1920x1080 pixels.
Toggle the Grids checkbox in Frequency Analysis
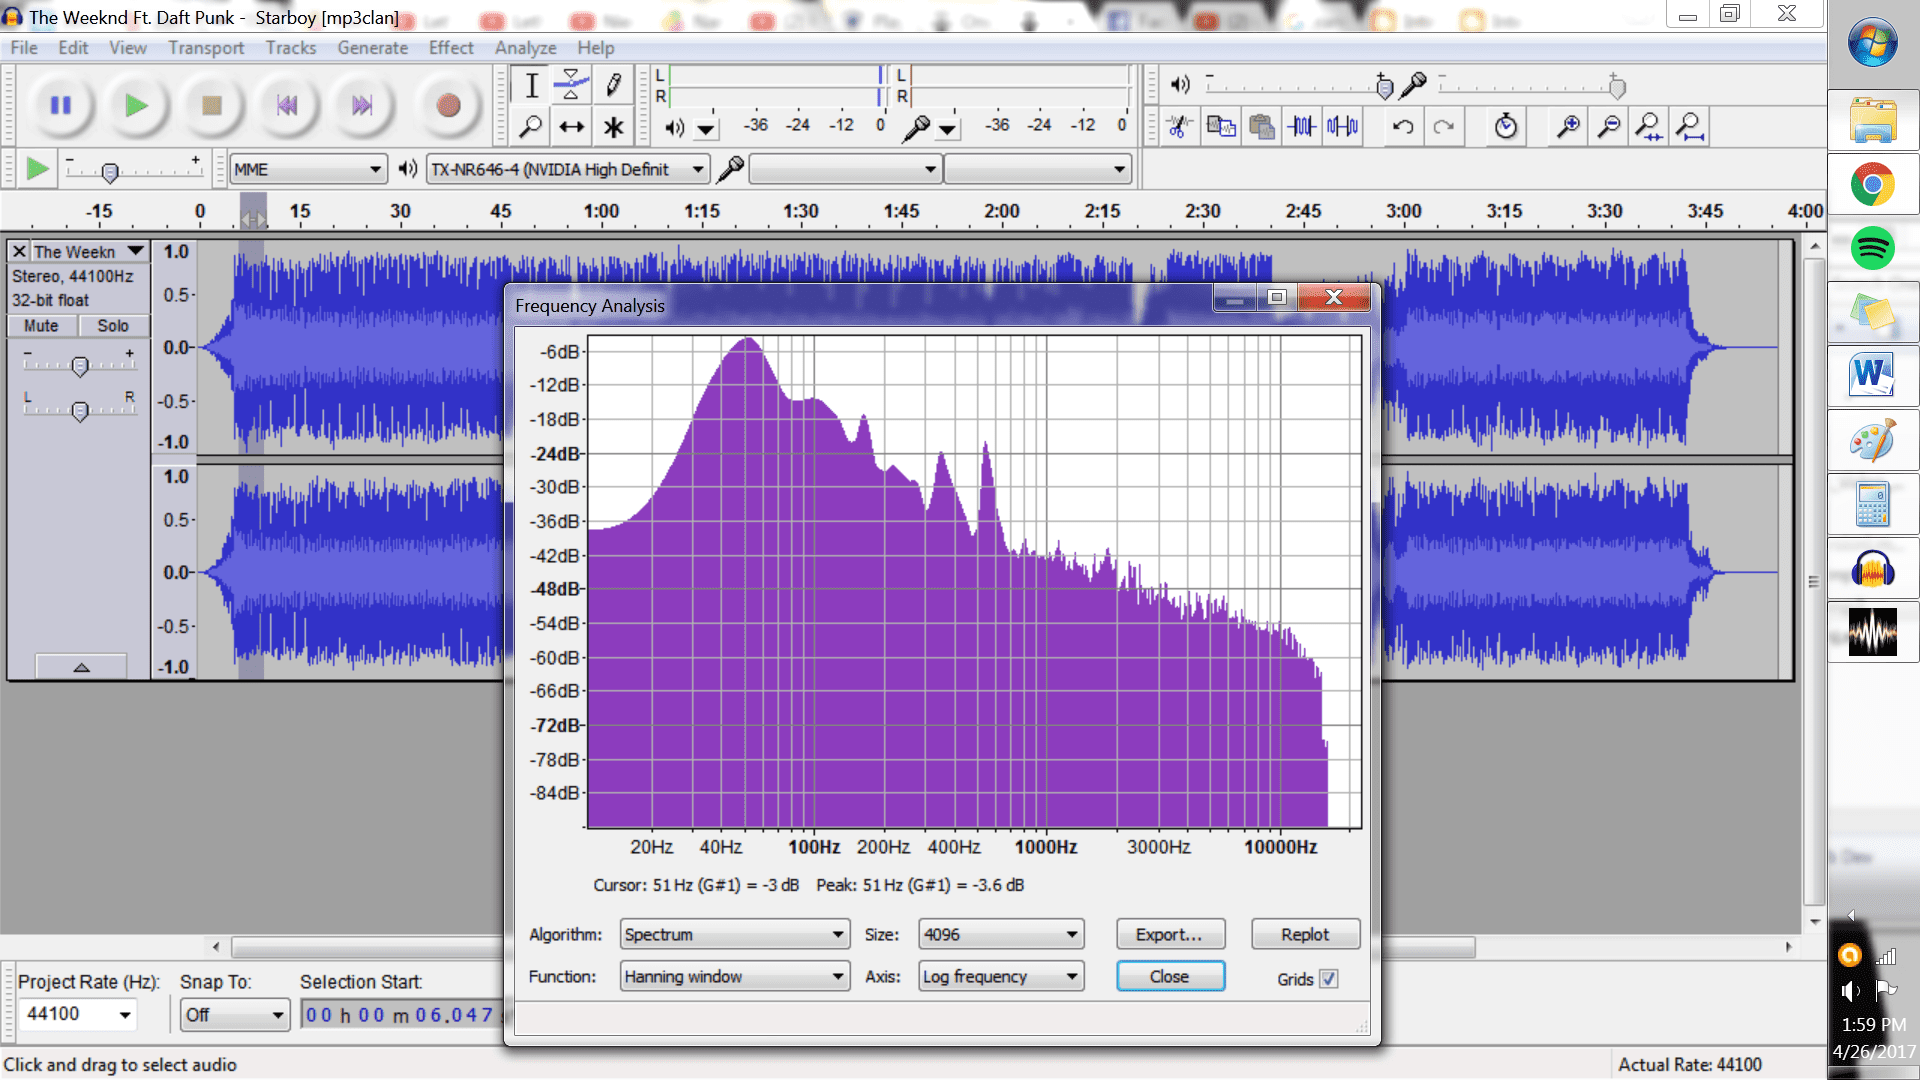click(1329, 979)
